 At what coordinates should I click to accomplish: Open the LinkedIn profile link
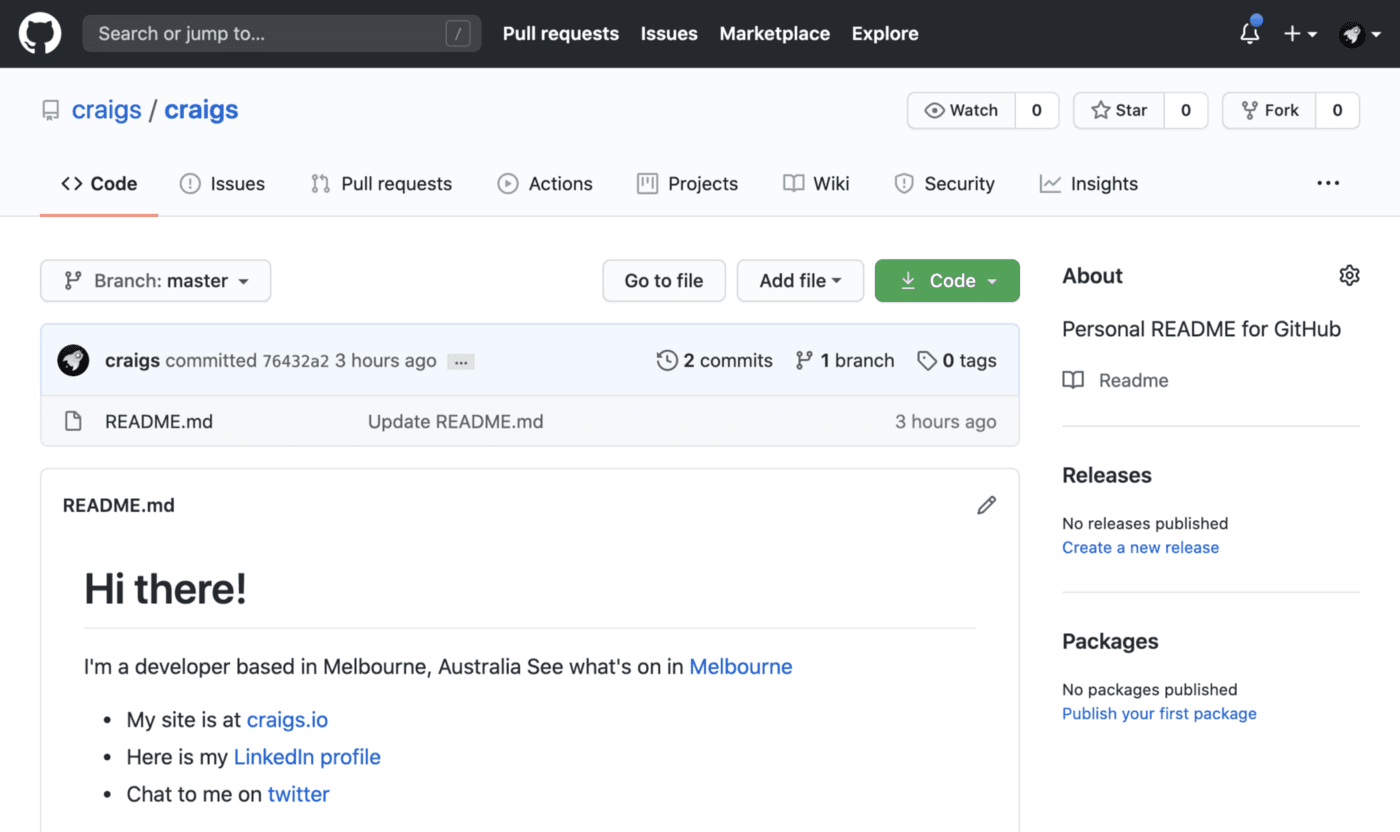(307, 757)
